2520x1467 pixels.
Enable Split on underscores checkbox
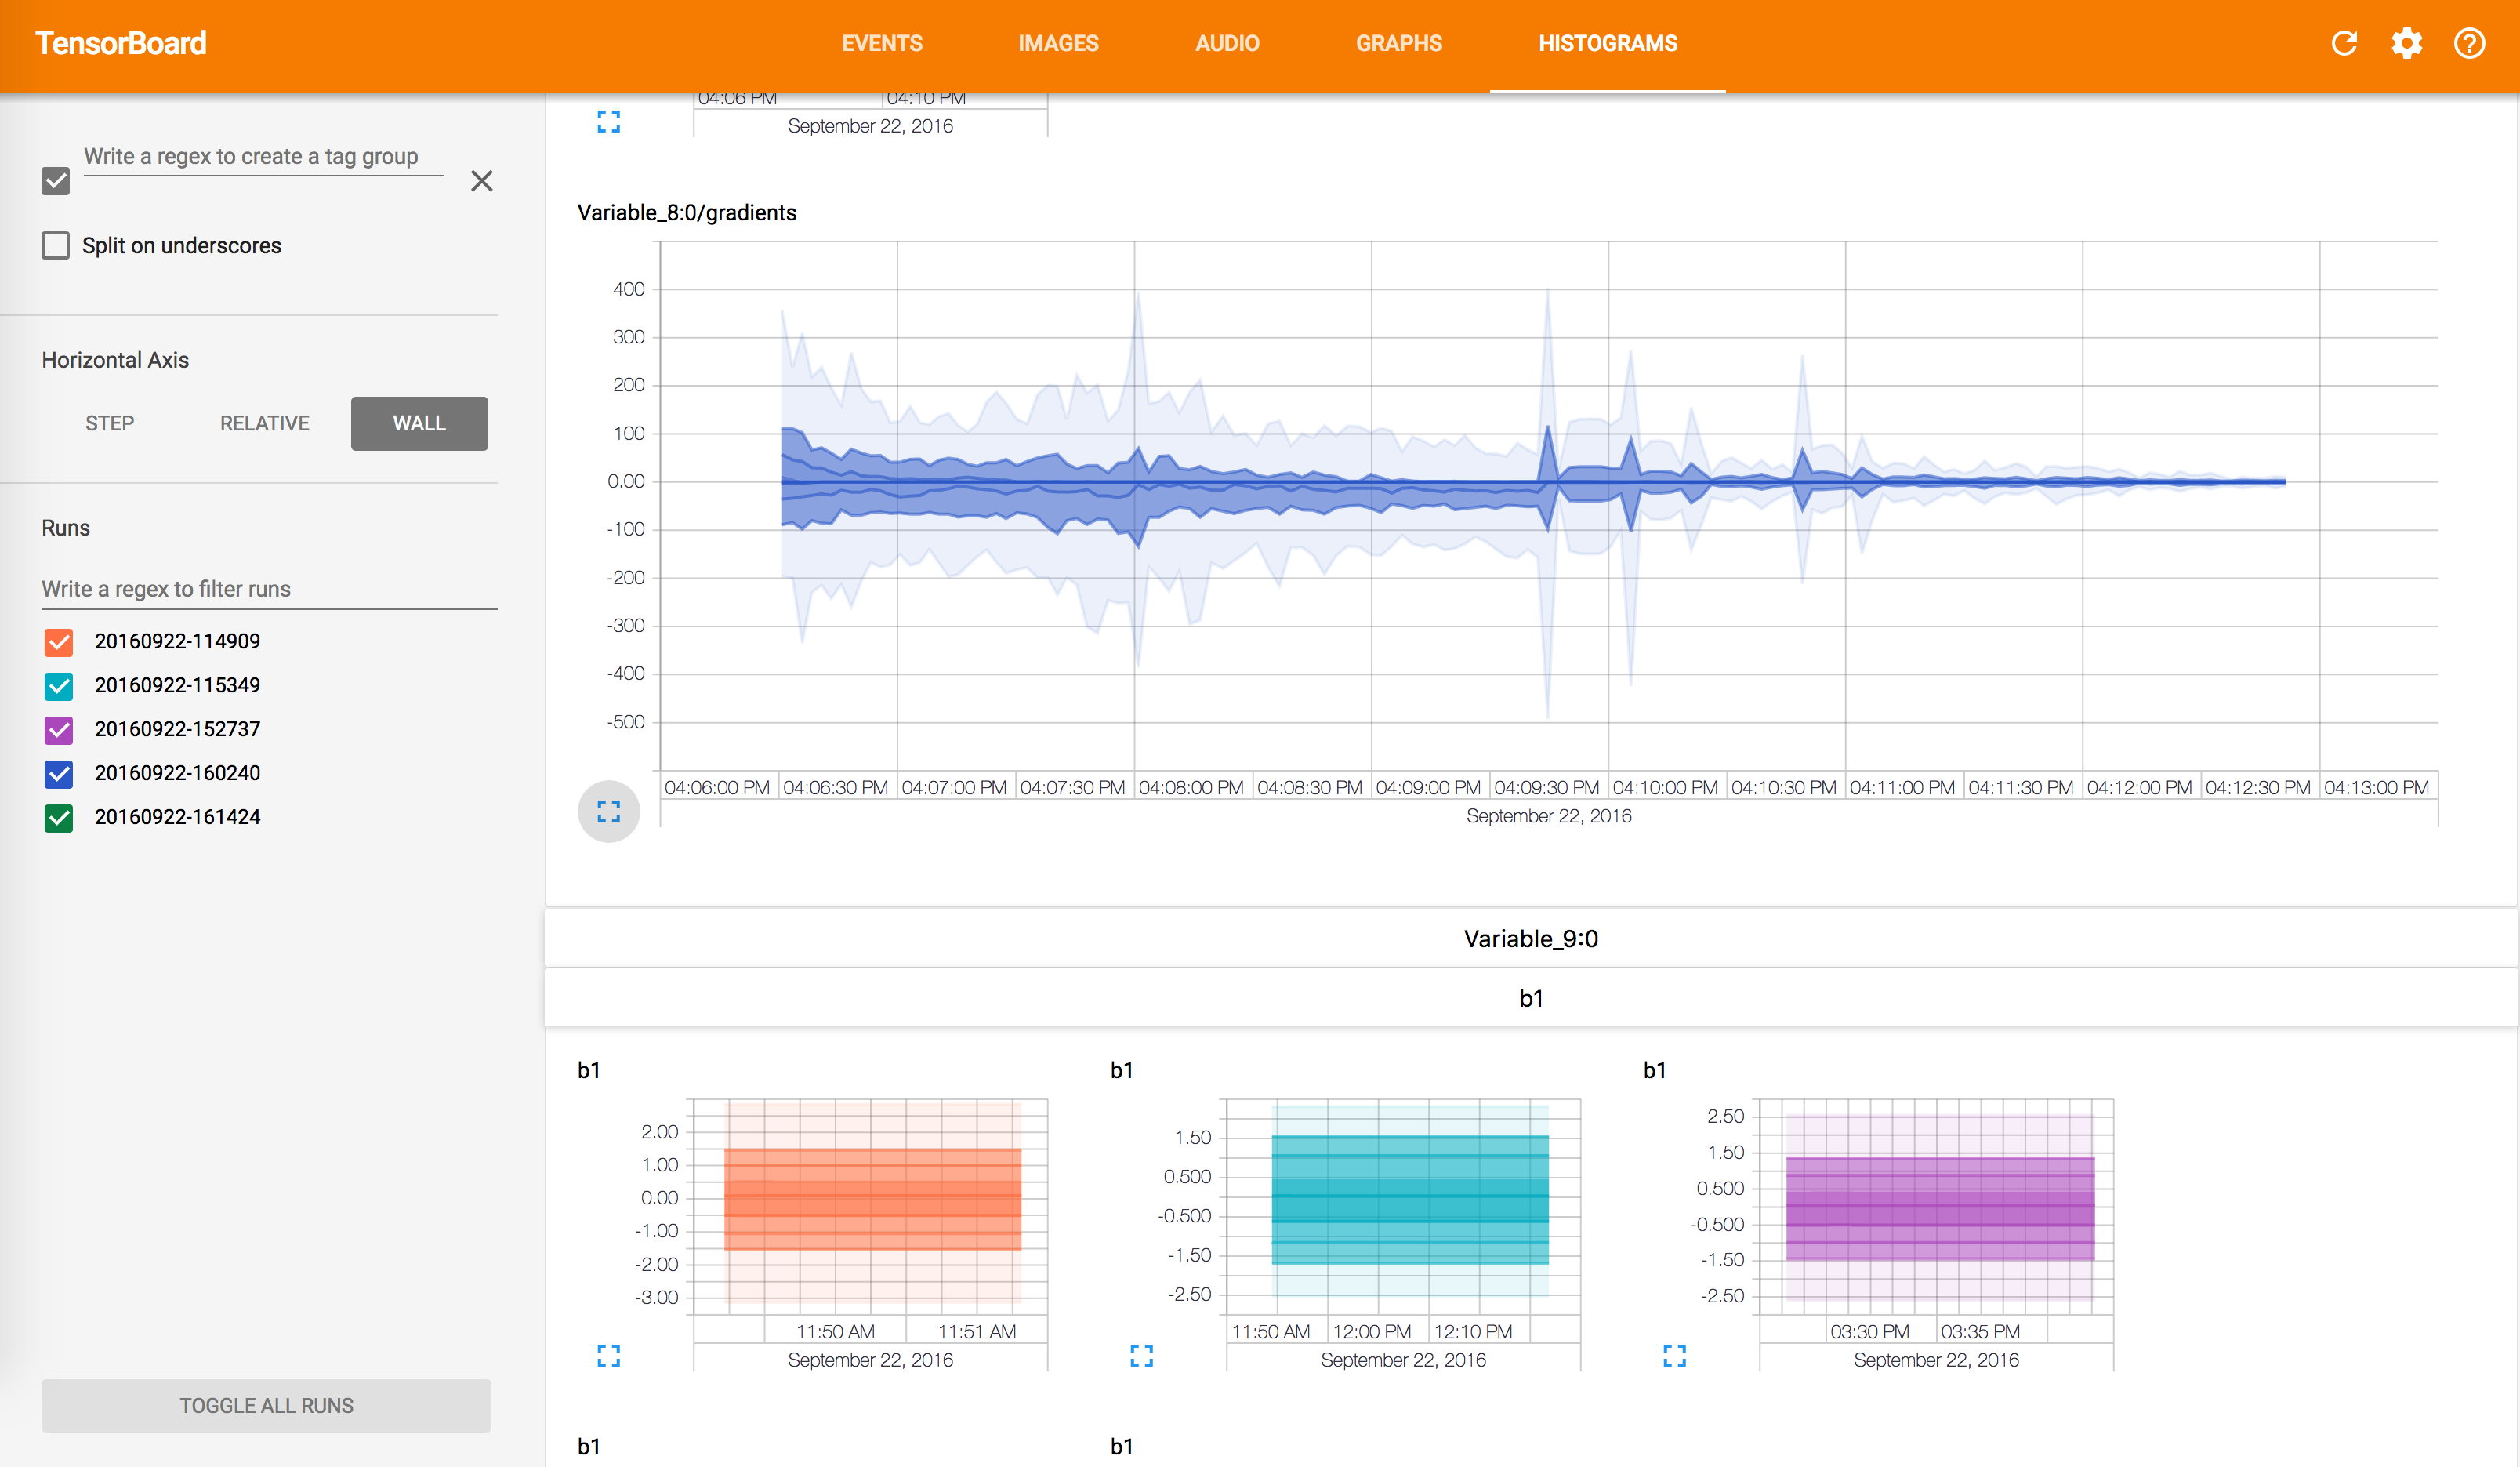click(56, 246)
